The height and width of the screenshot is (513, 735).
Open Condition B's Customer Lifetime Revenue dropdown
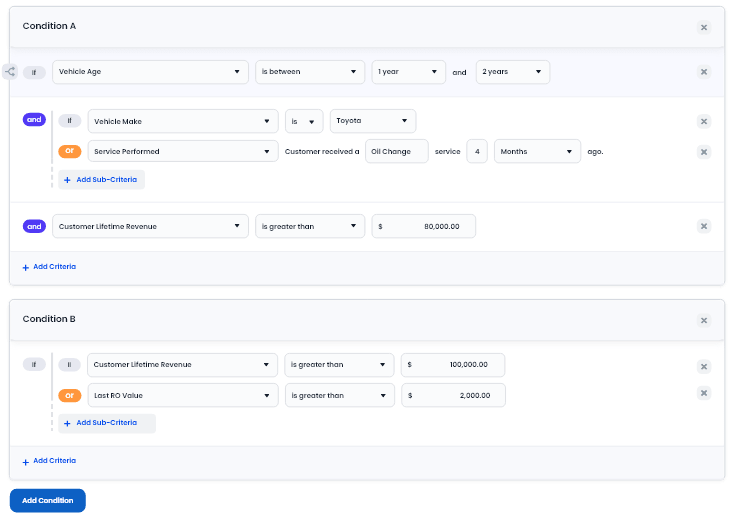click(182, 365)
